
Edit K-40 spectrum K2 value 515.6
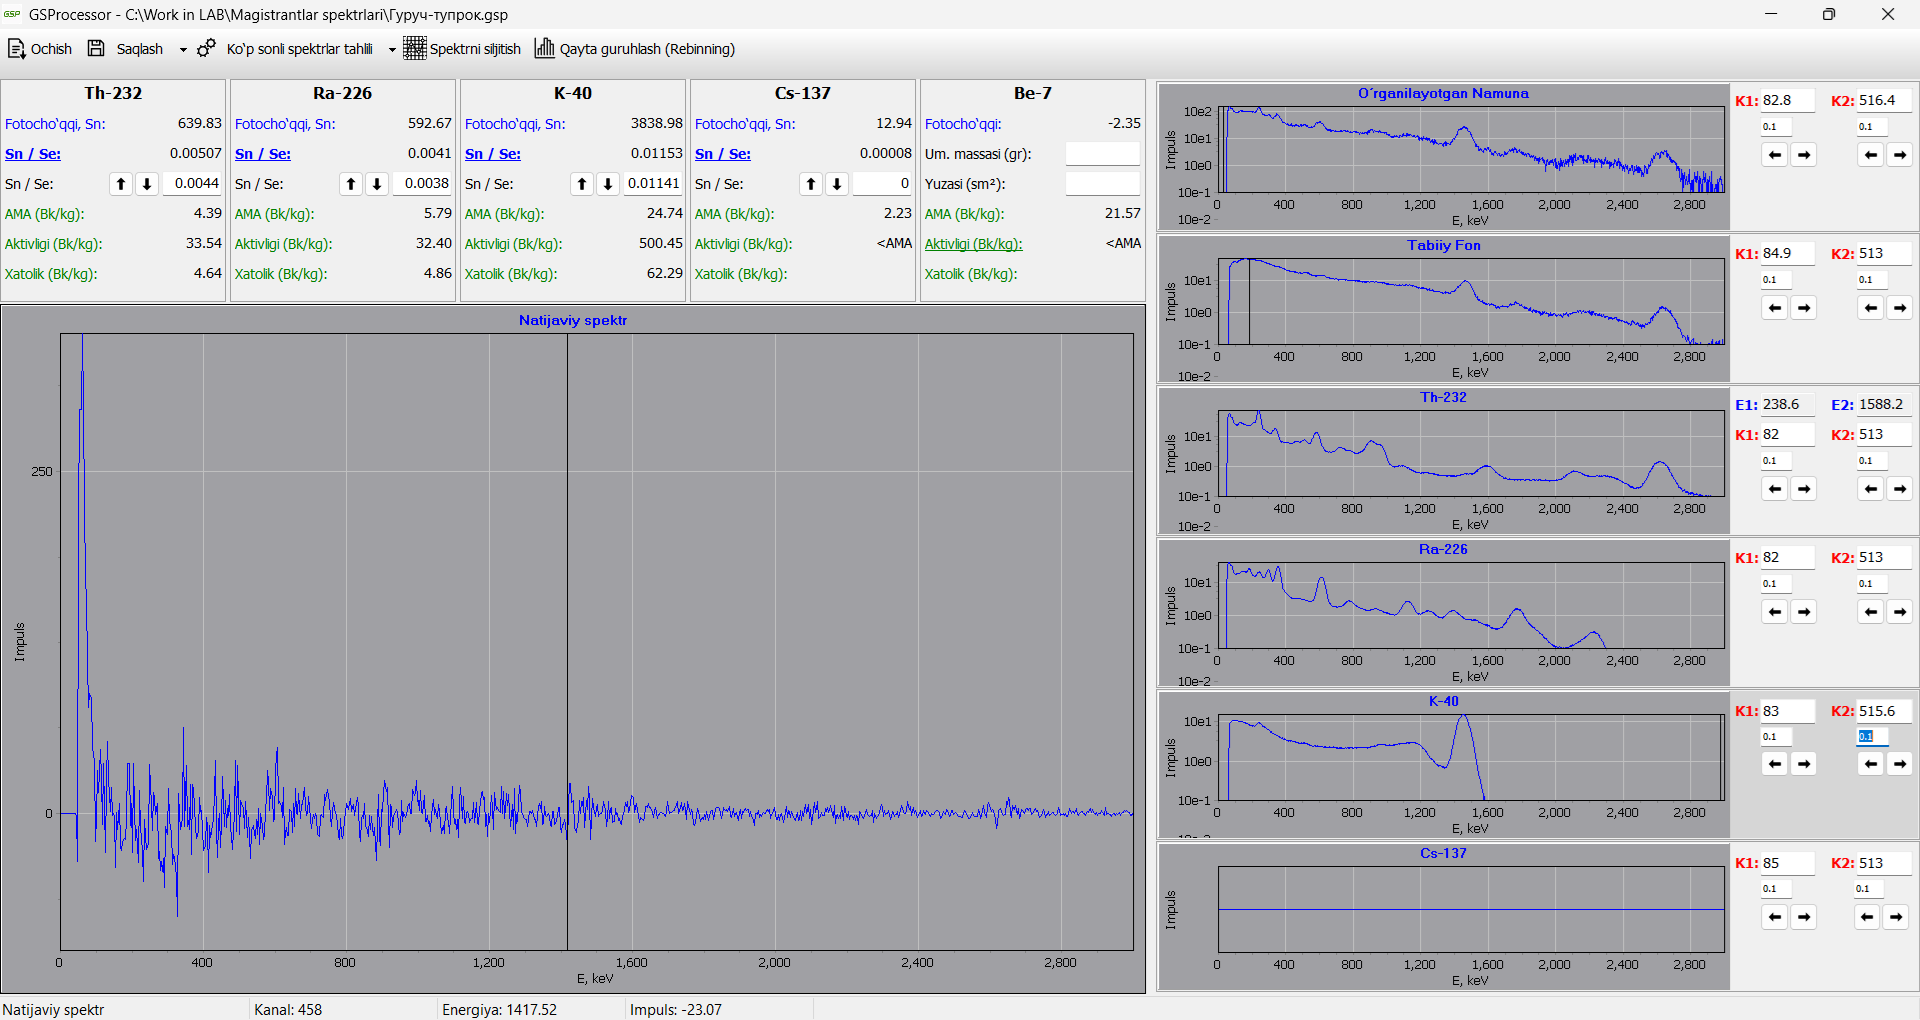pos(1884,711)
